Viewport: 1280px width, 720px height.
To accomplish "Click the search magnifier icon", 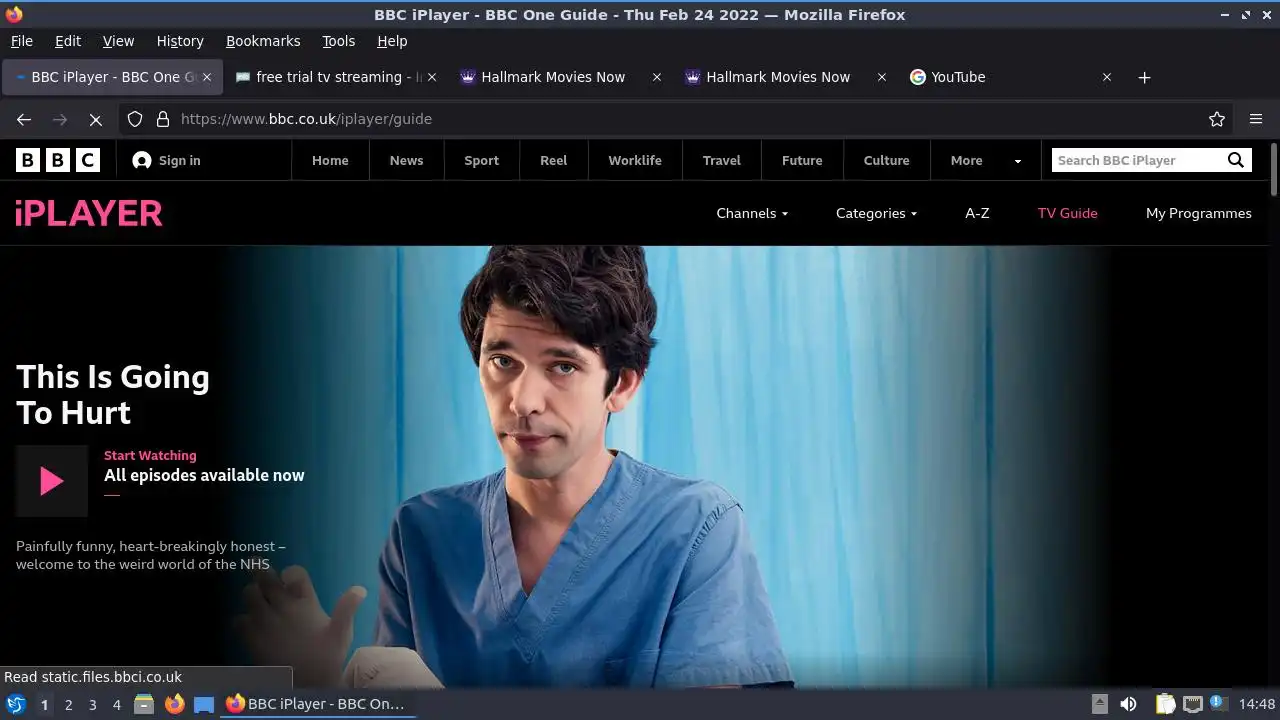I will (x=1236, y=160).
